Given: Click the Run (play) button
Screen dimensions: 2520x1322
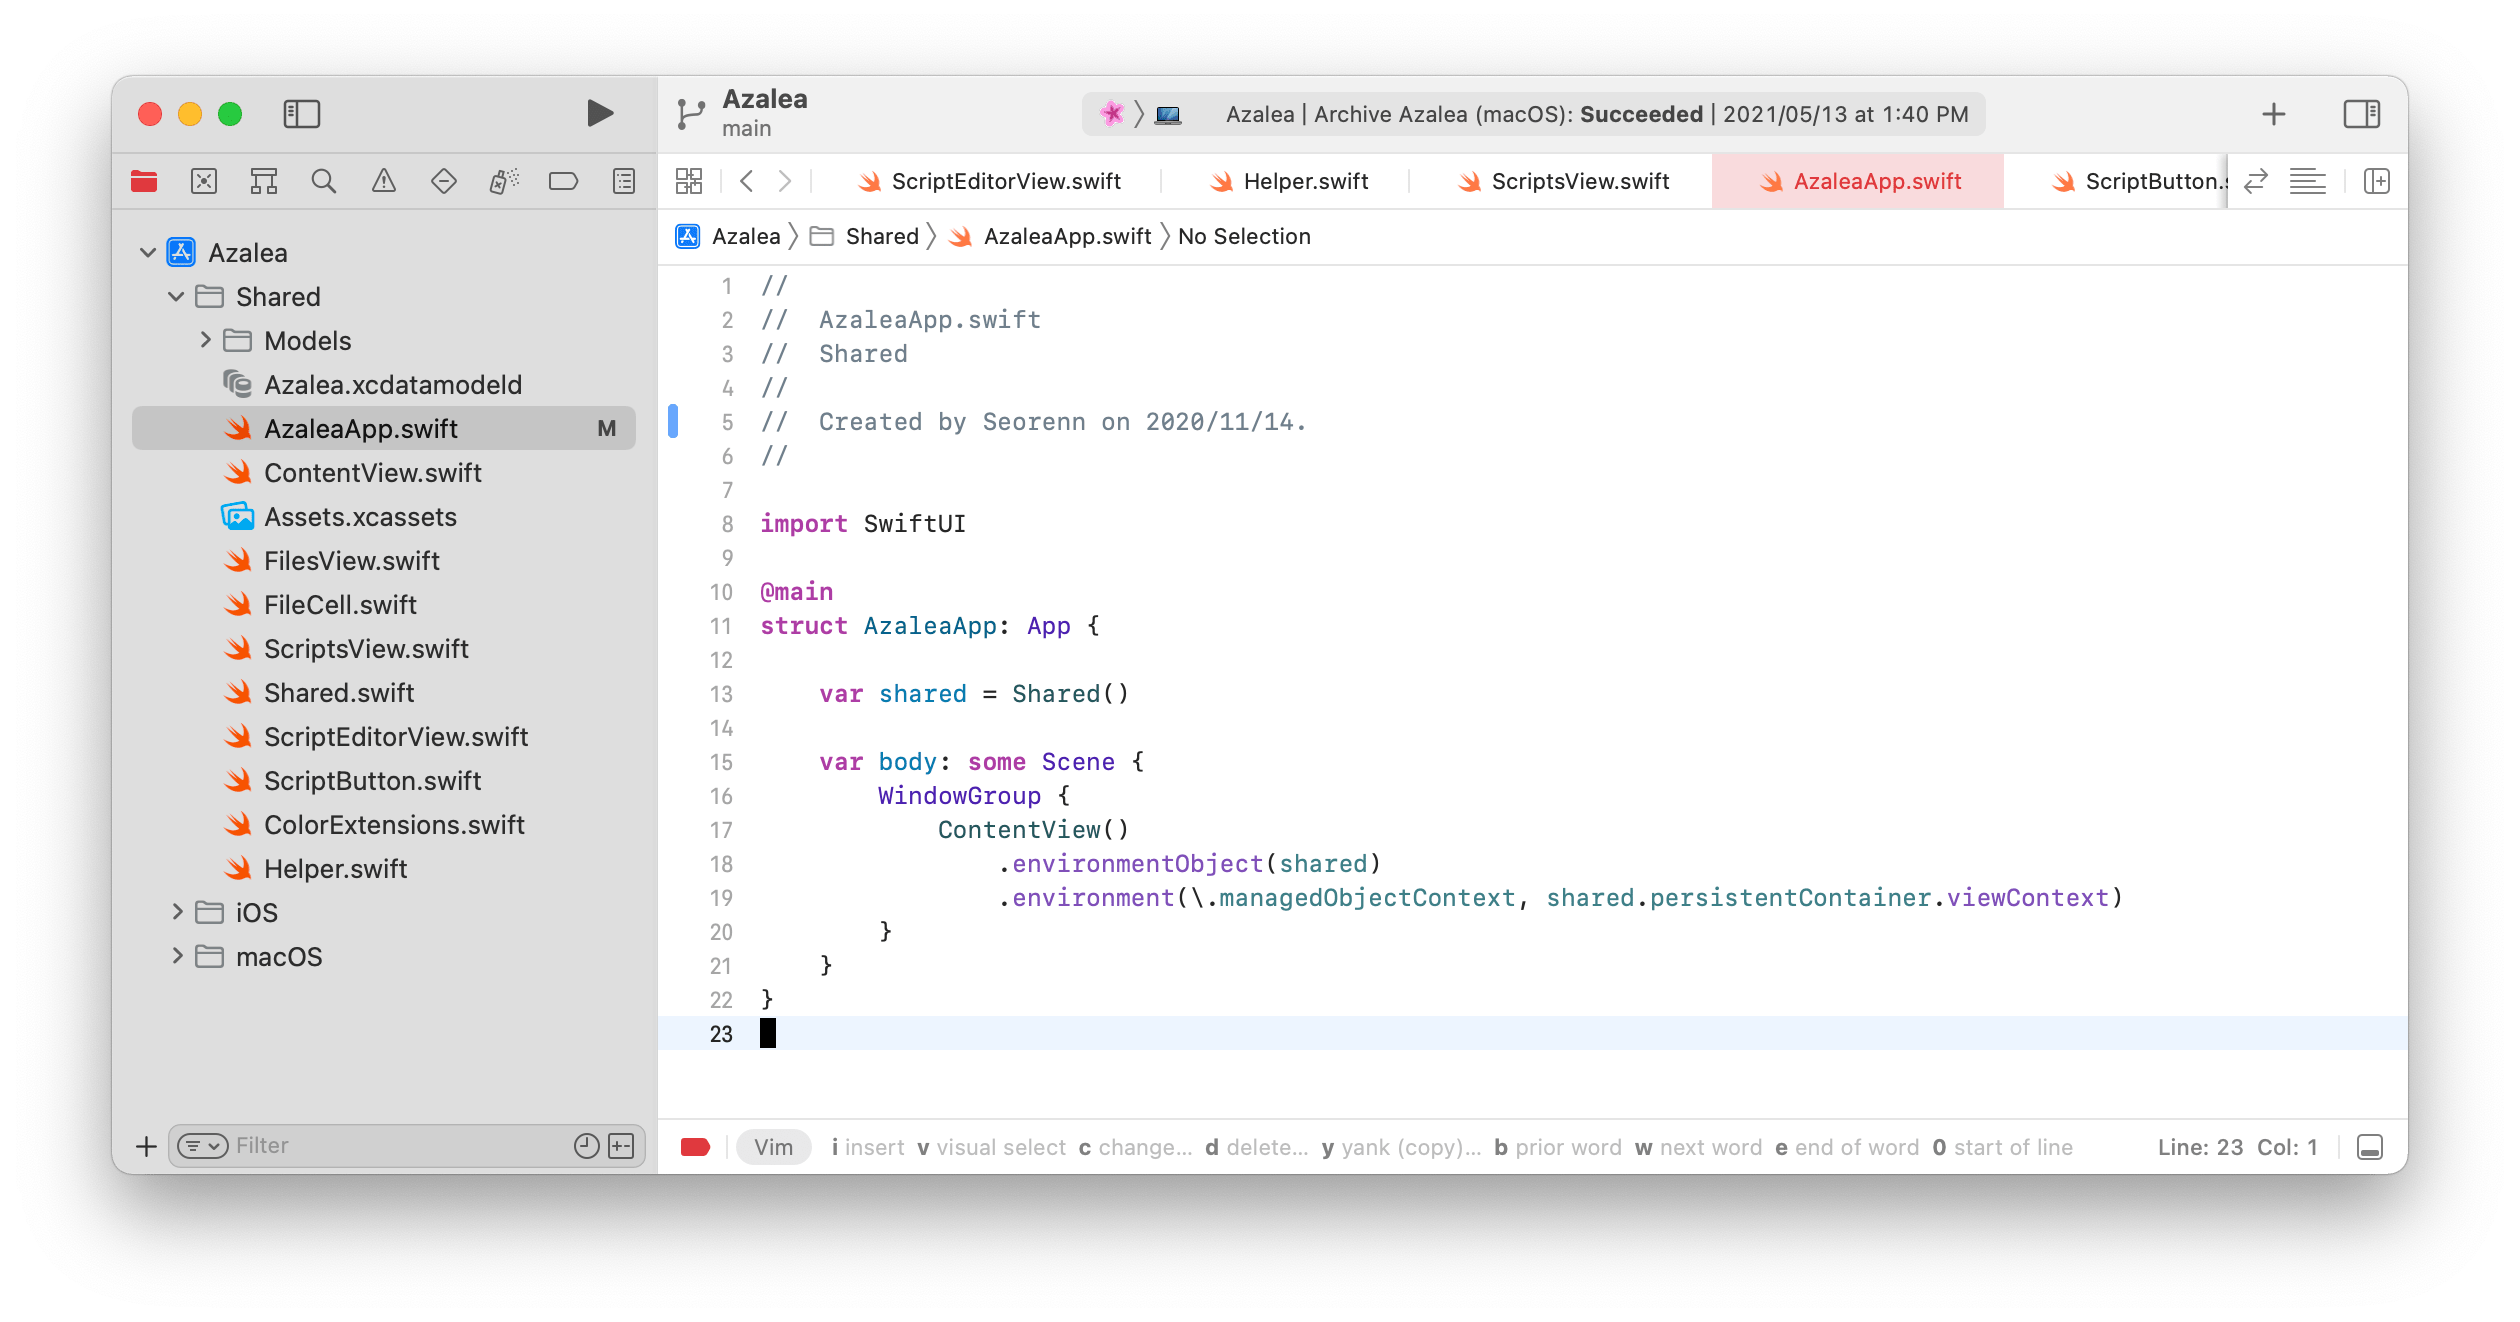Looking at the screenshot, I should pyautogui.click(x=599, y=114).
